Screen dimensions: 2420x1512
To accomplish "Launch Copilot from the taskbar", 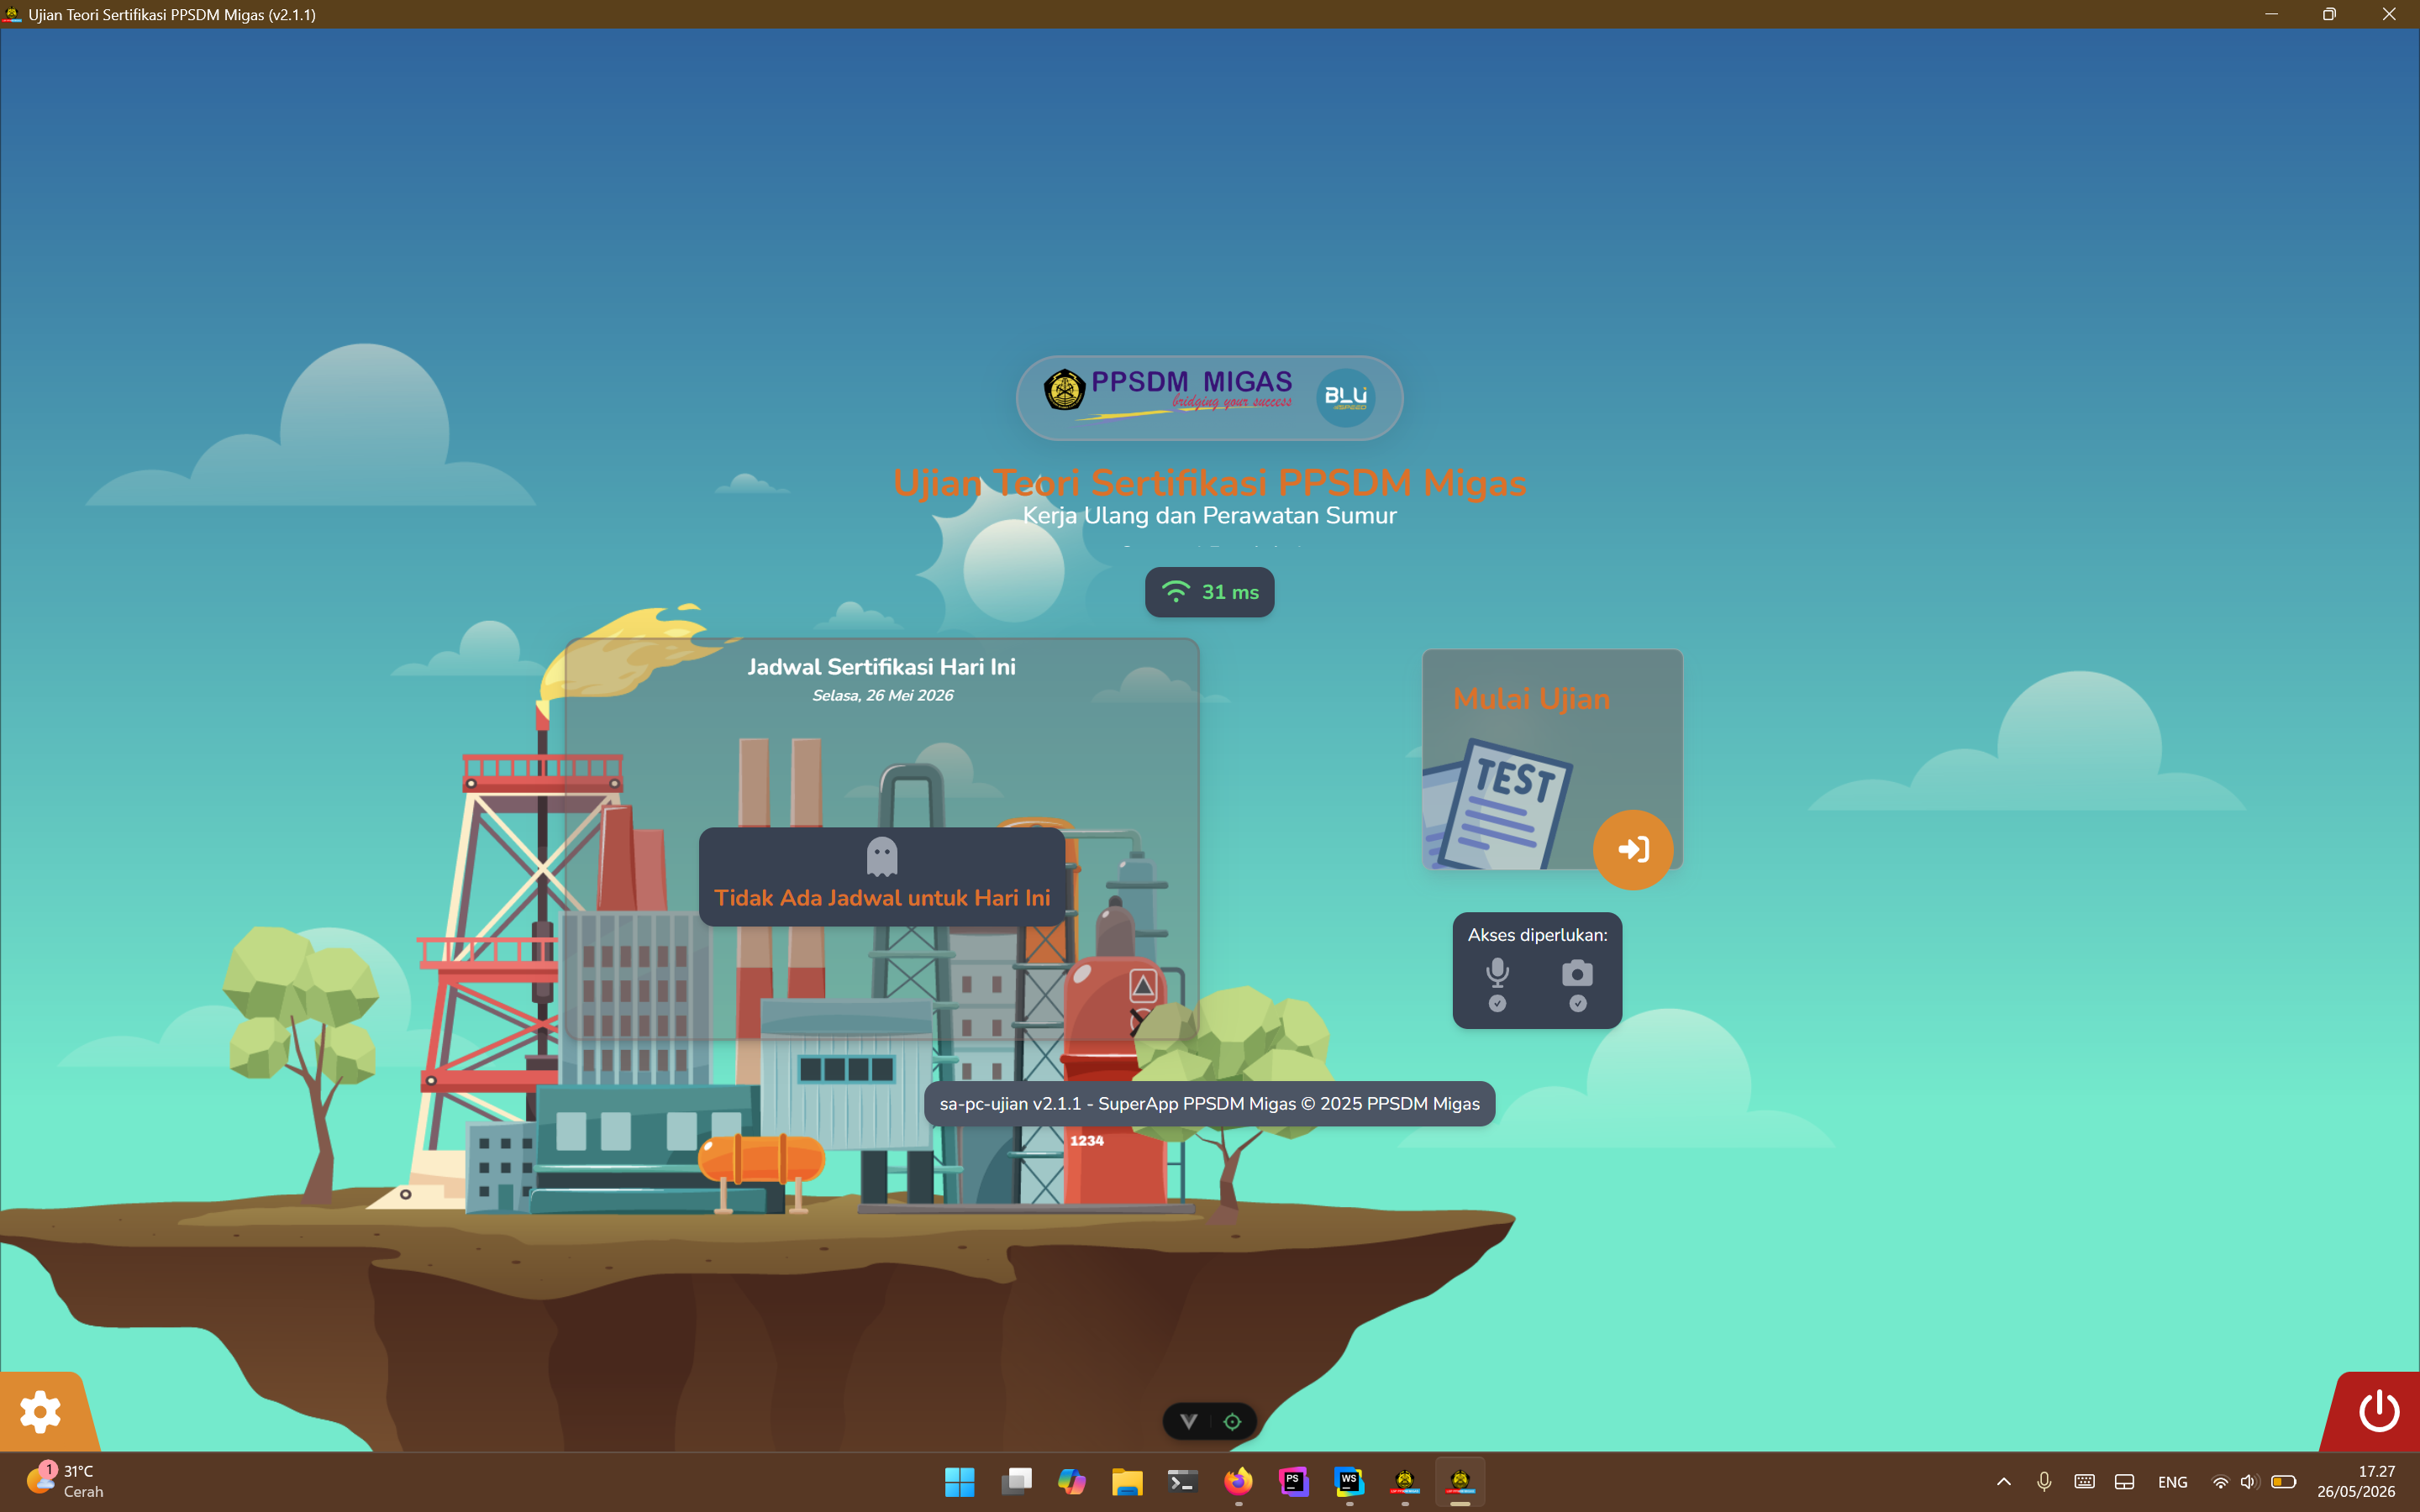I will coord(1071,1481).
